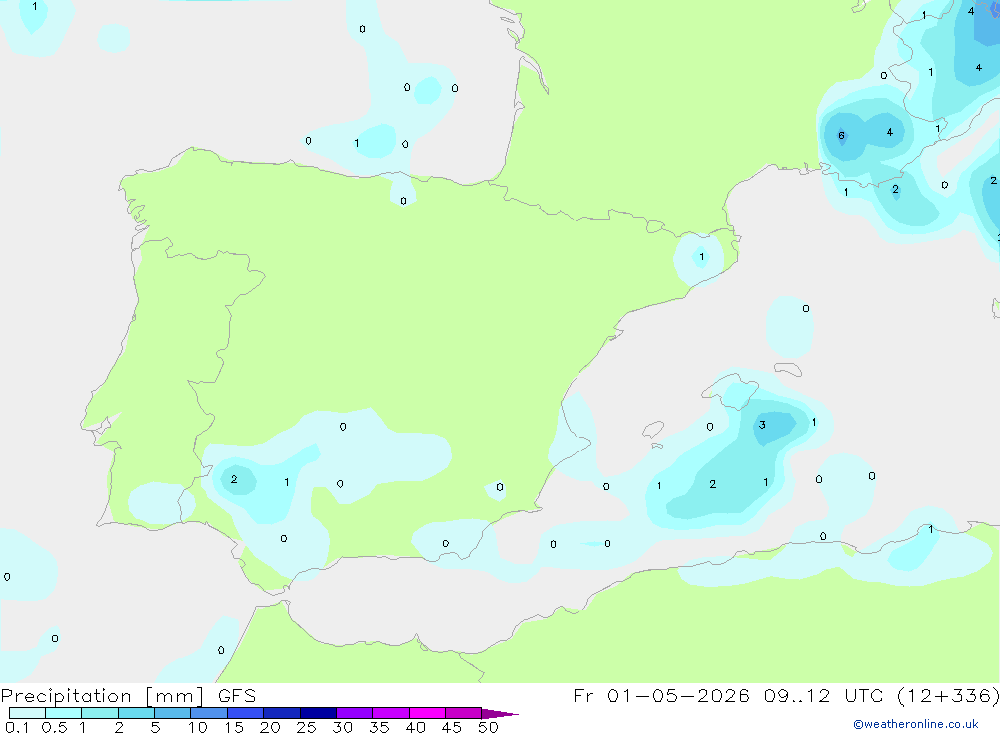Click the 'GFS' model label
Image resolution: width=1000 pixels, height=733 pixels.
[237, 696]
